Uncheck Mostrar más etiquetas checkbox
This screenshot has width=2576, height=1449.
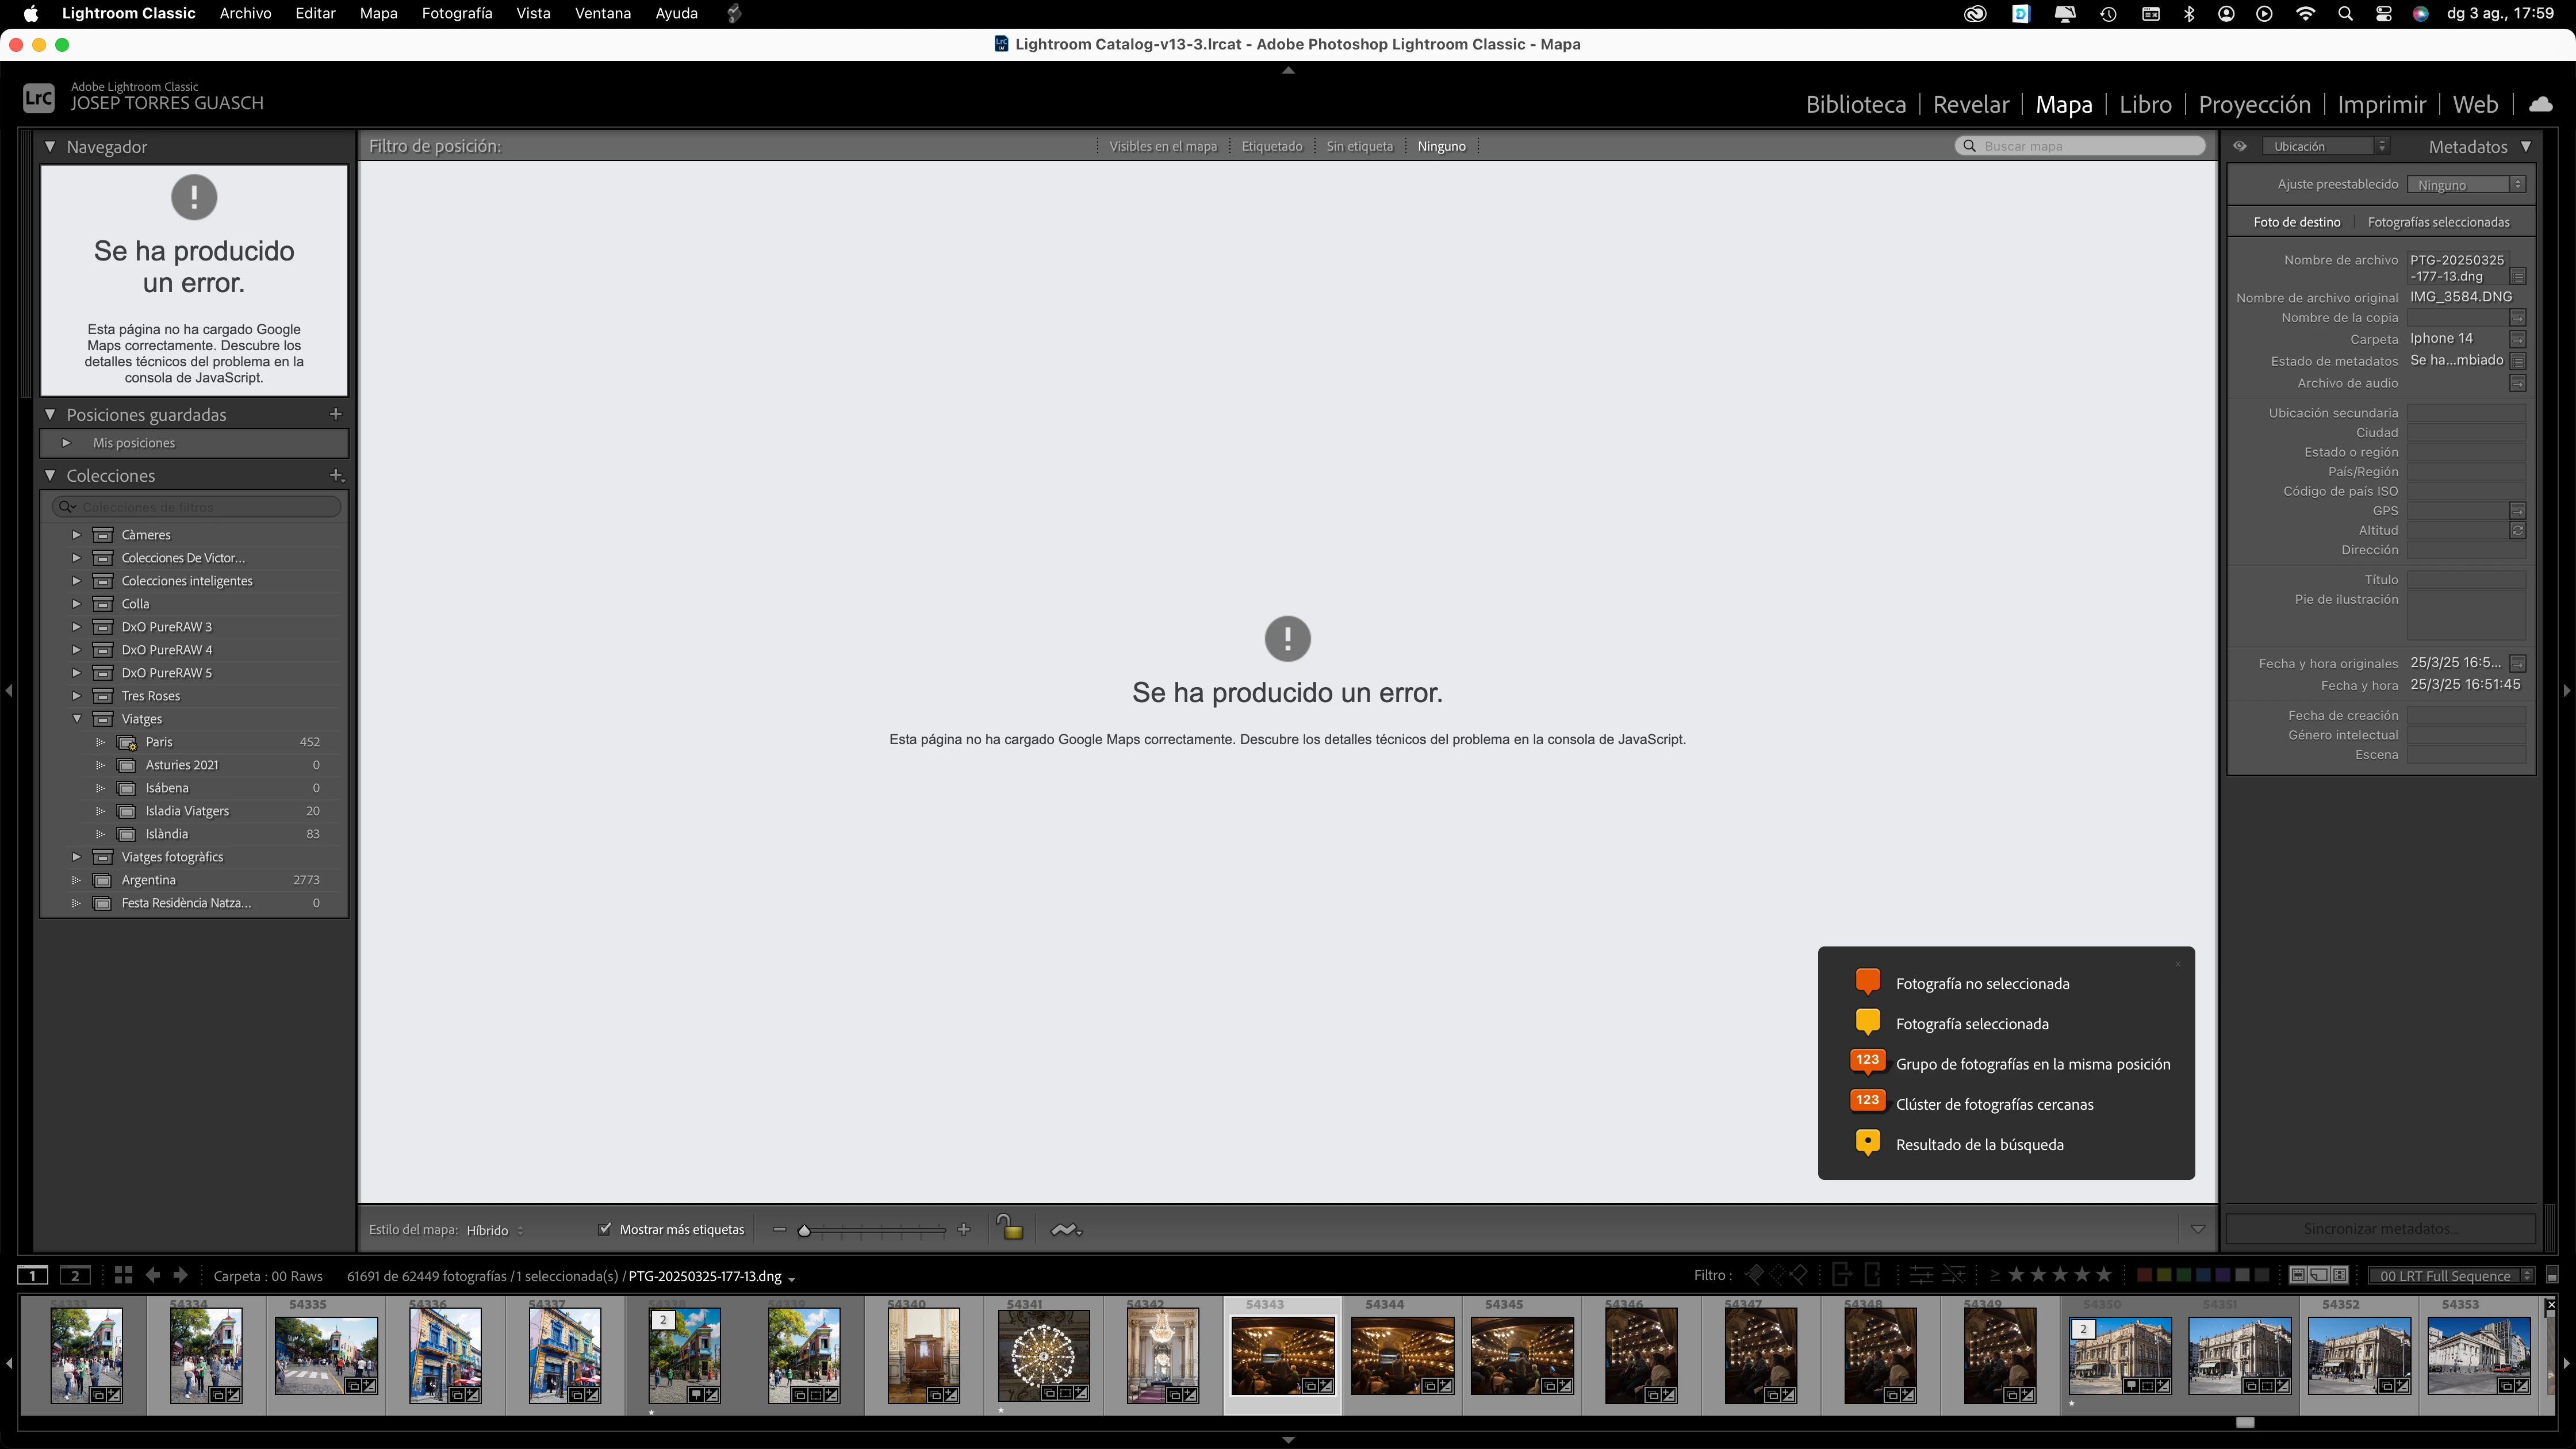pos(604,1229)
